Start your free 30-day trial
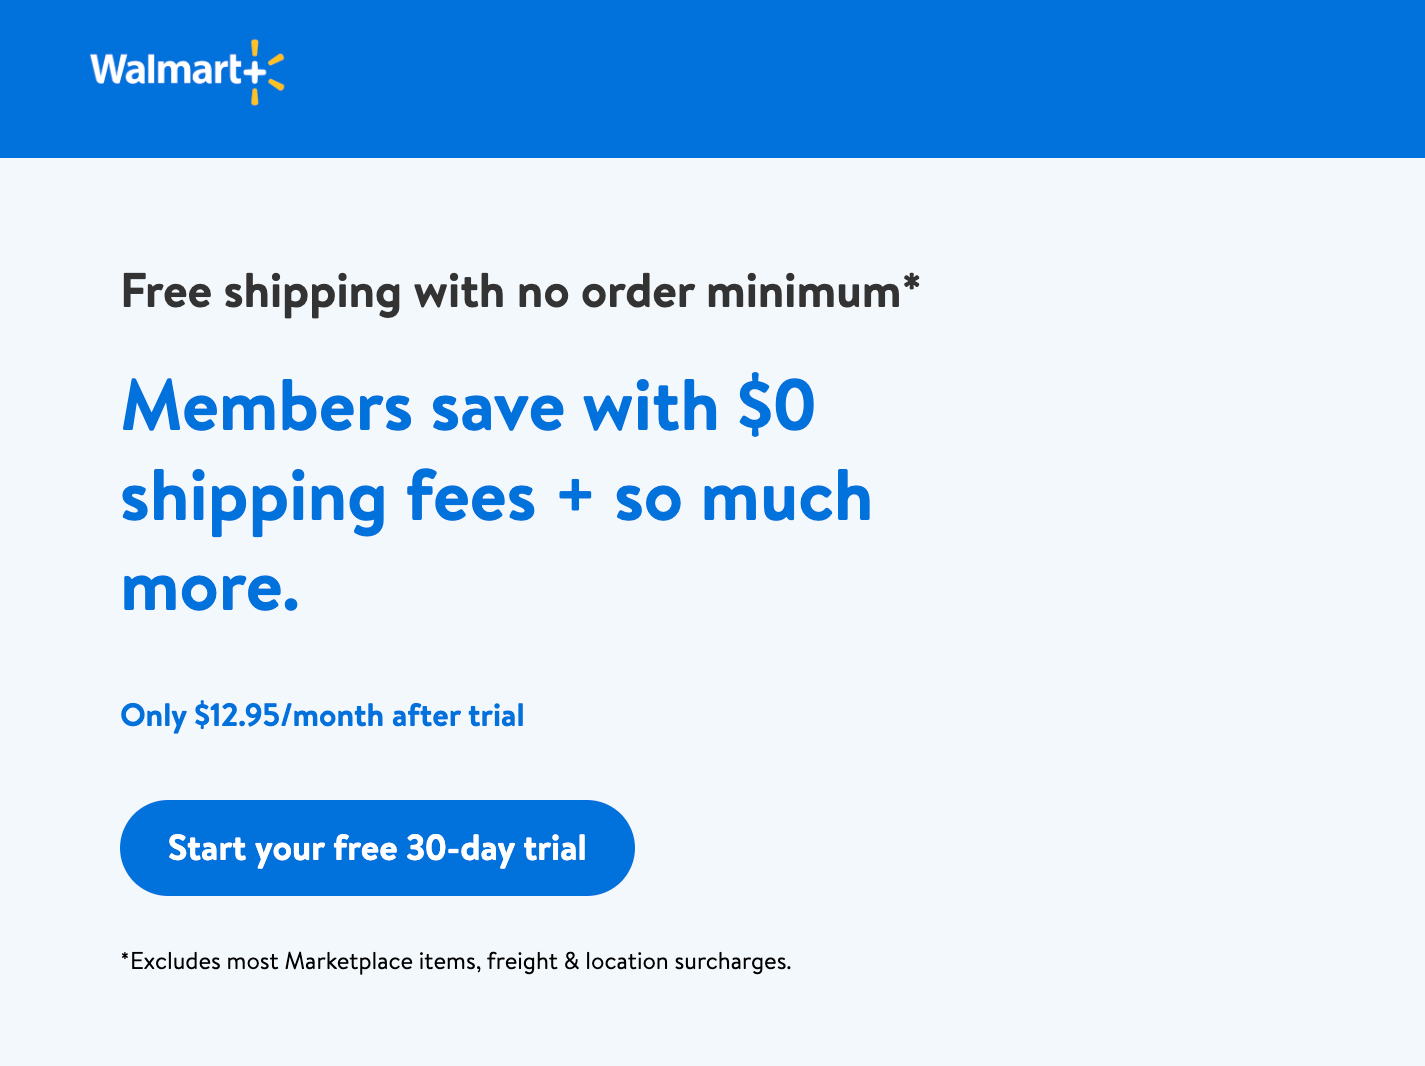Viewport: 1425px width, 1066px height. click(x=377, y=848)
